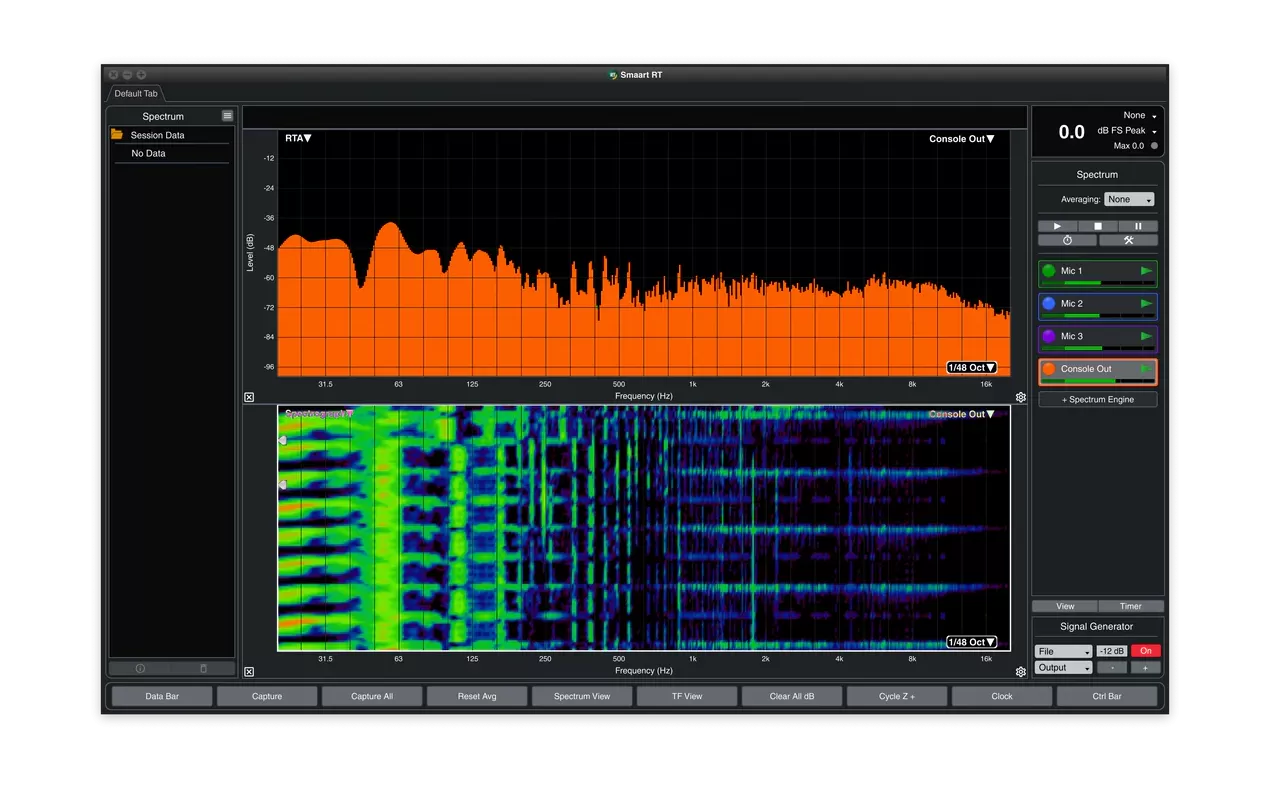Click the Reset Avg button
This screenshot has width=1270, height=785.
477,696
